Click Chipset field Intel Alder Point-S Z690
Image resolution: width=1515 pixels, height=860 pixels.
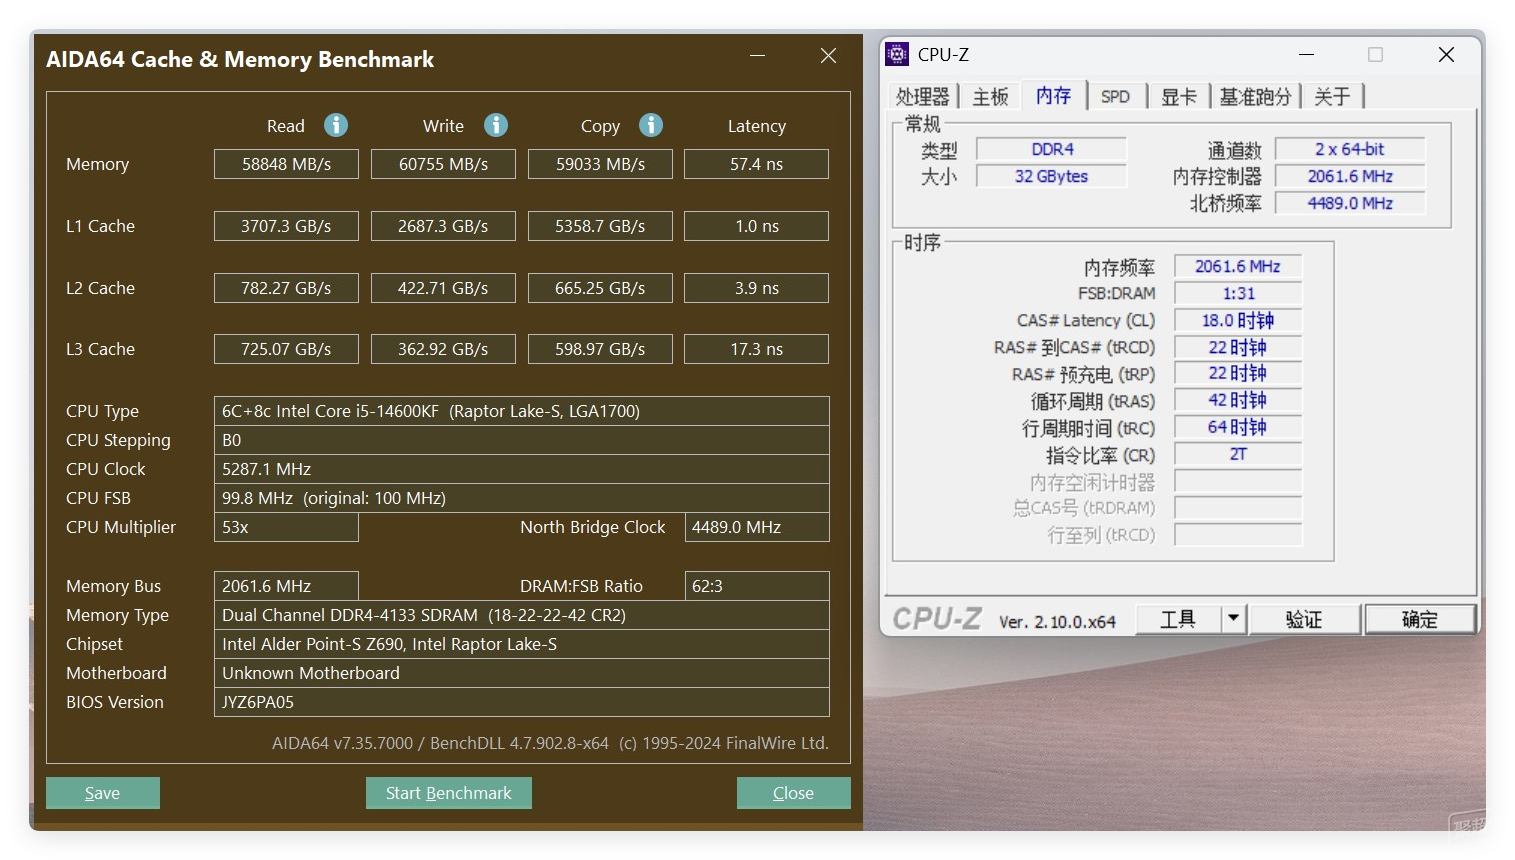(522, 644)
